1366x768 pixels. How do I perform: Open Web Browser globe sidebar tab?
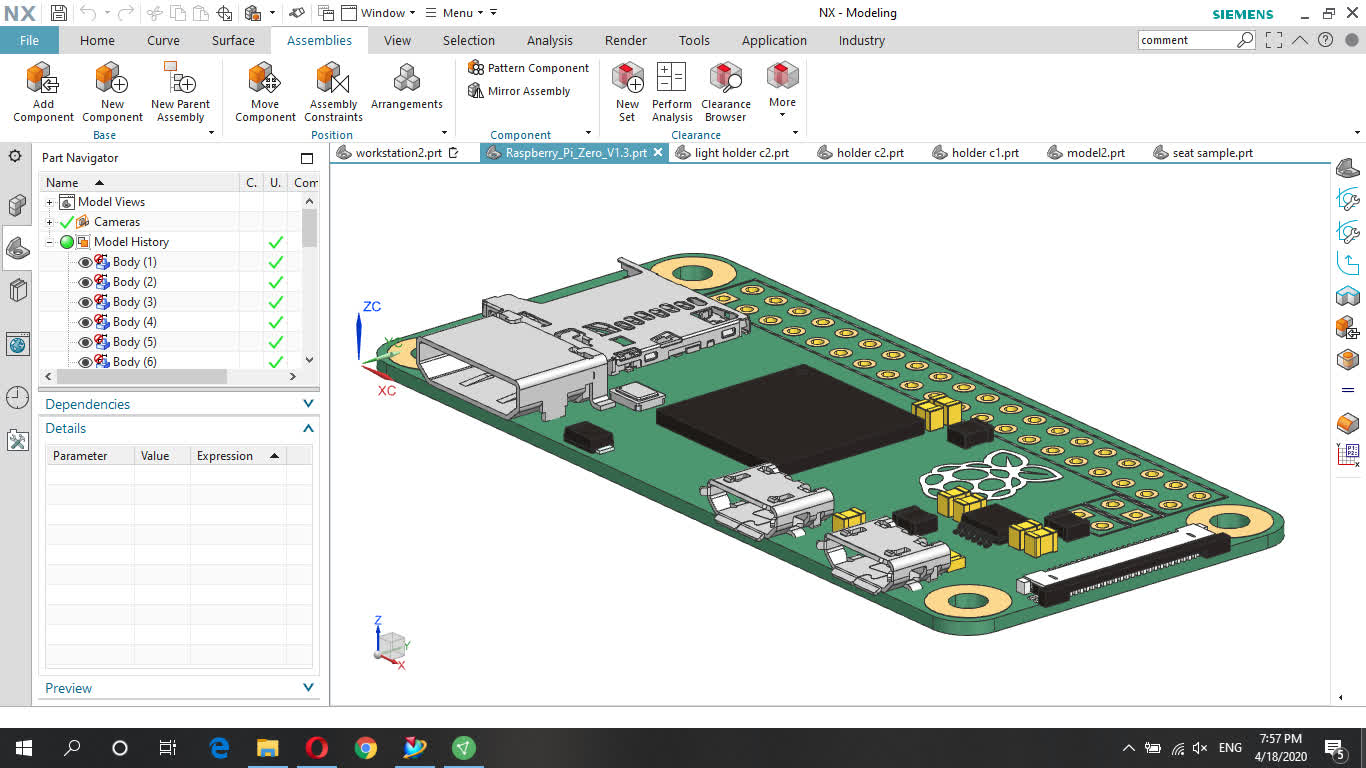pos(17,344)
